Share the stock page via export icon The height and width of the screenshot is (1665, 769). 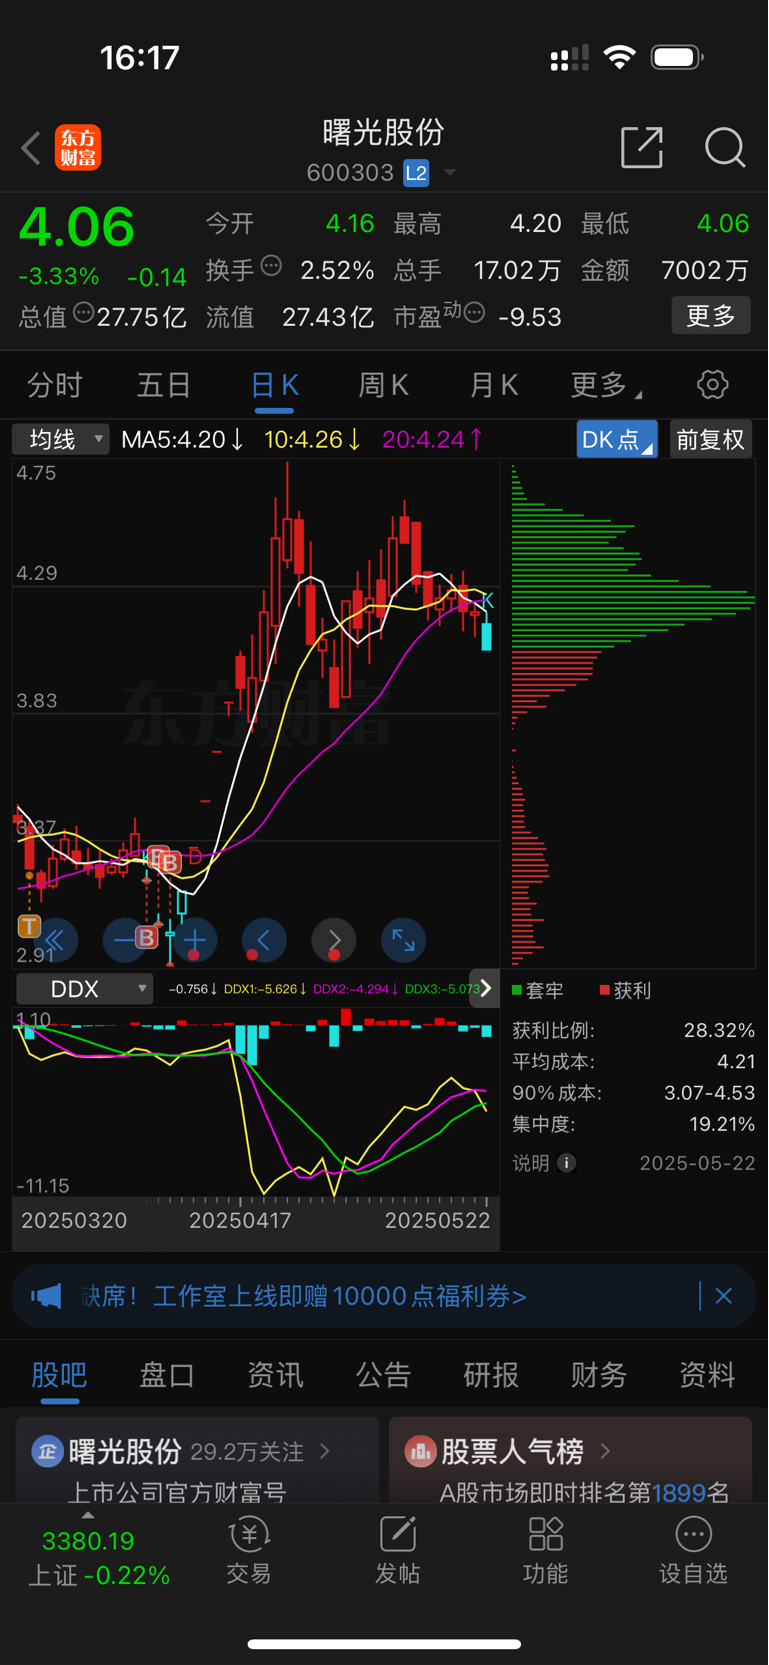tap(642, 147)
